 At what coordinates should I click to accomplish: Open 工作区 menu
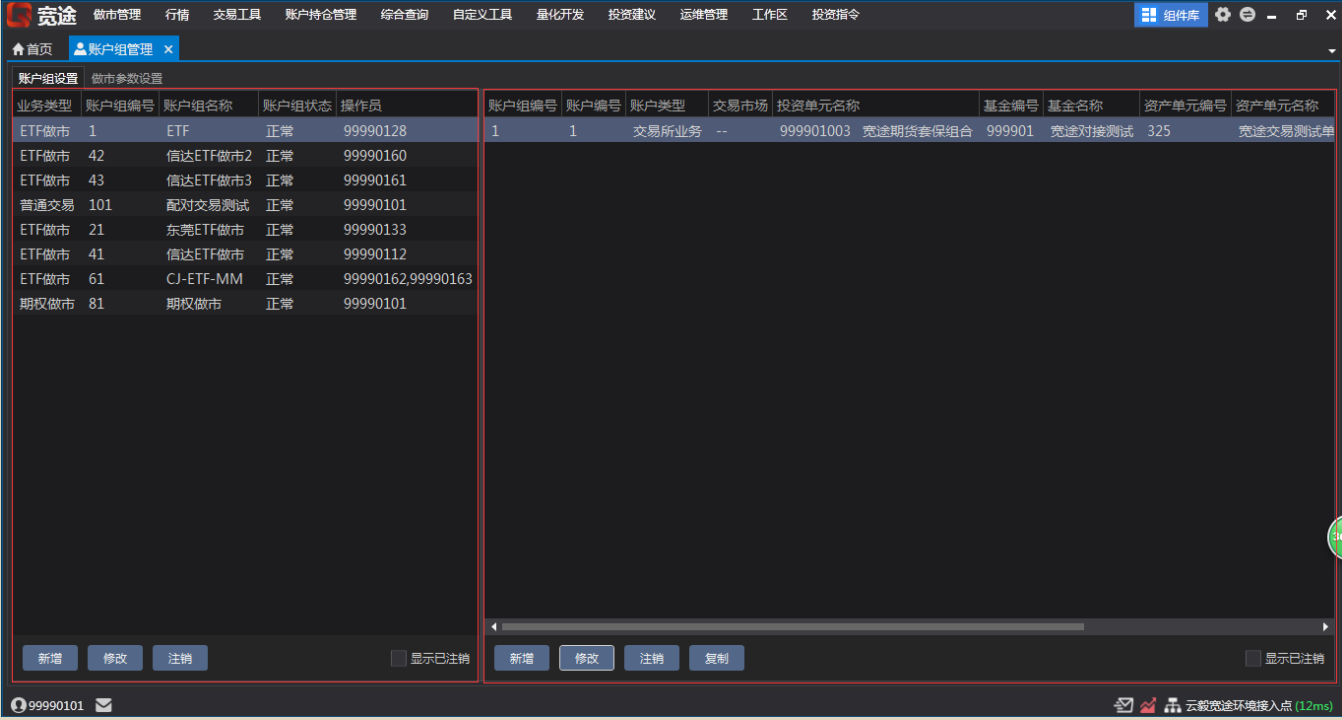click(770, 15)
